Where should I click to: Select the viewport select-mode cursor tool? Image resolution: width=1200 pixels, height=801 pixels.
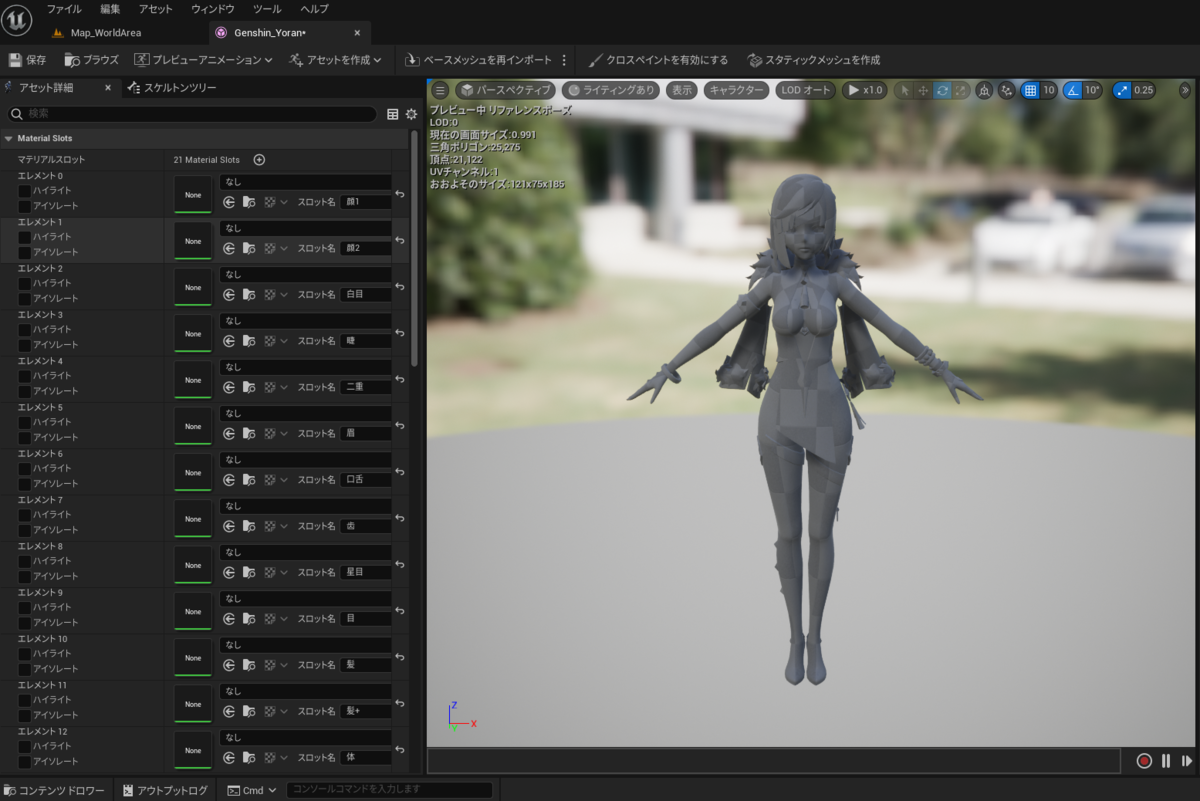[x=905, y=90]
